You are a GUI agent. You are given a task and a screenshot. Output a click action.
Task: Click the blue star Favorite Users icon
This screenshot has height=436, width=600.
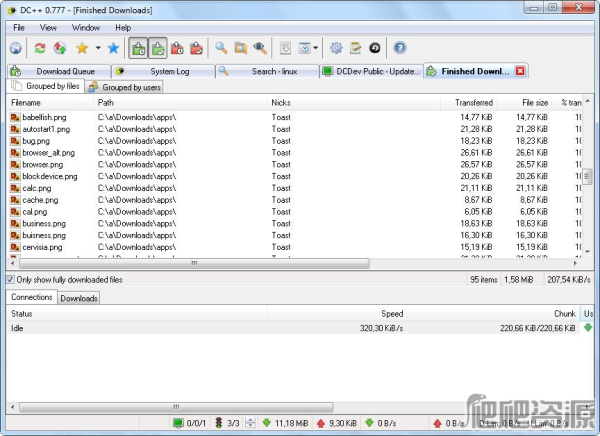[x=113, y=48]
